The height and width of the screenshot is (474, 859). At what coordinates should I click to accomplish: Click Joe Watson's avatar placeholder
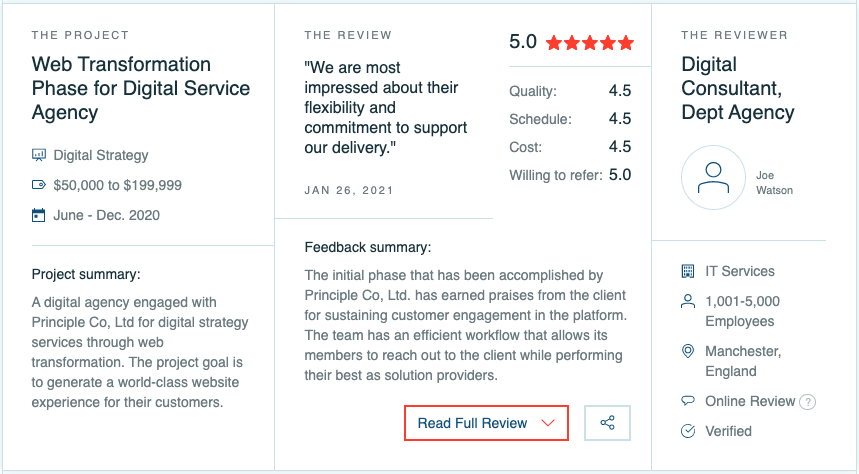tap(713, 178)
